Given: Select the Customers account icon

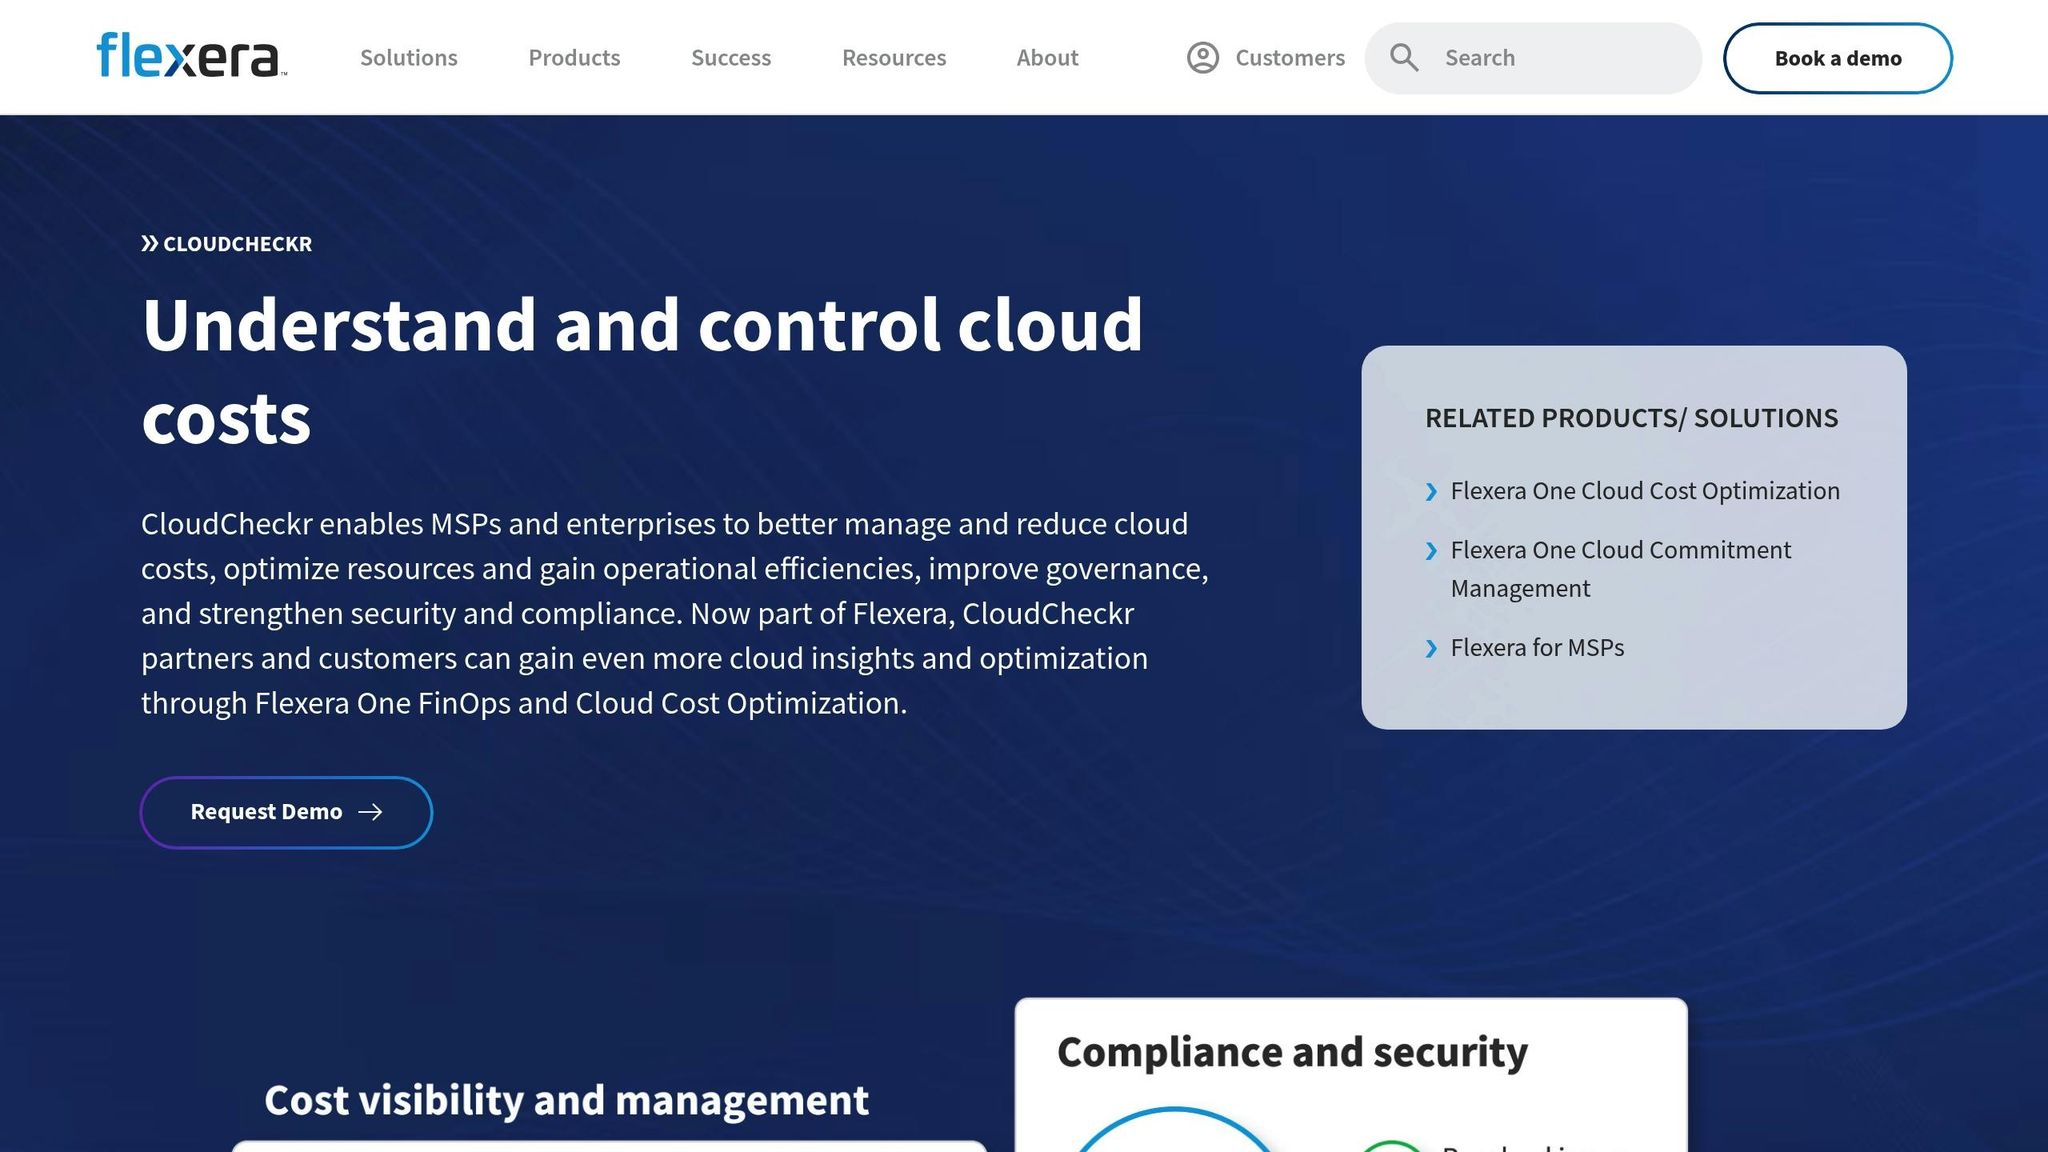Looking at the screenshot, I should point(1201,57).
